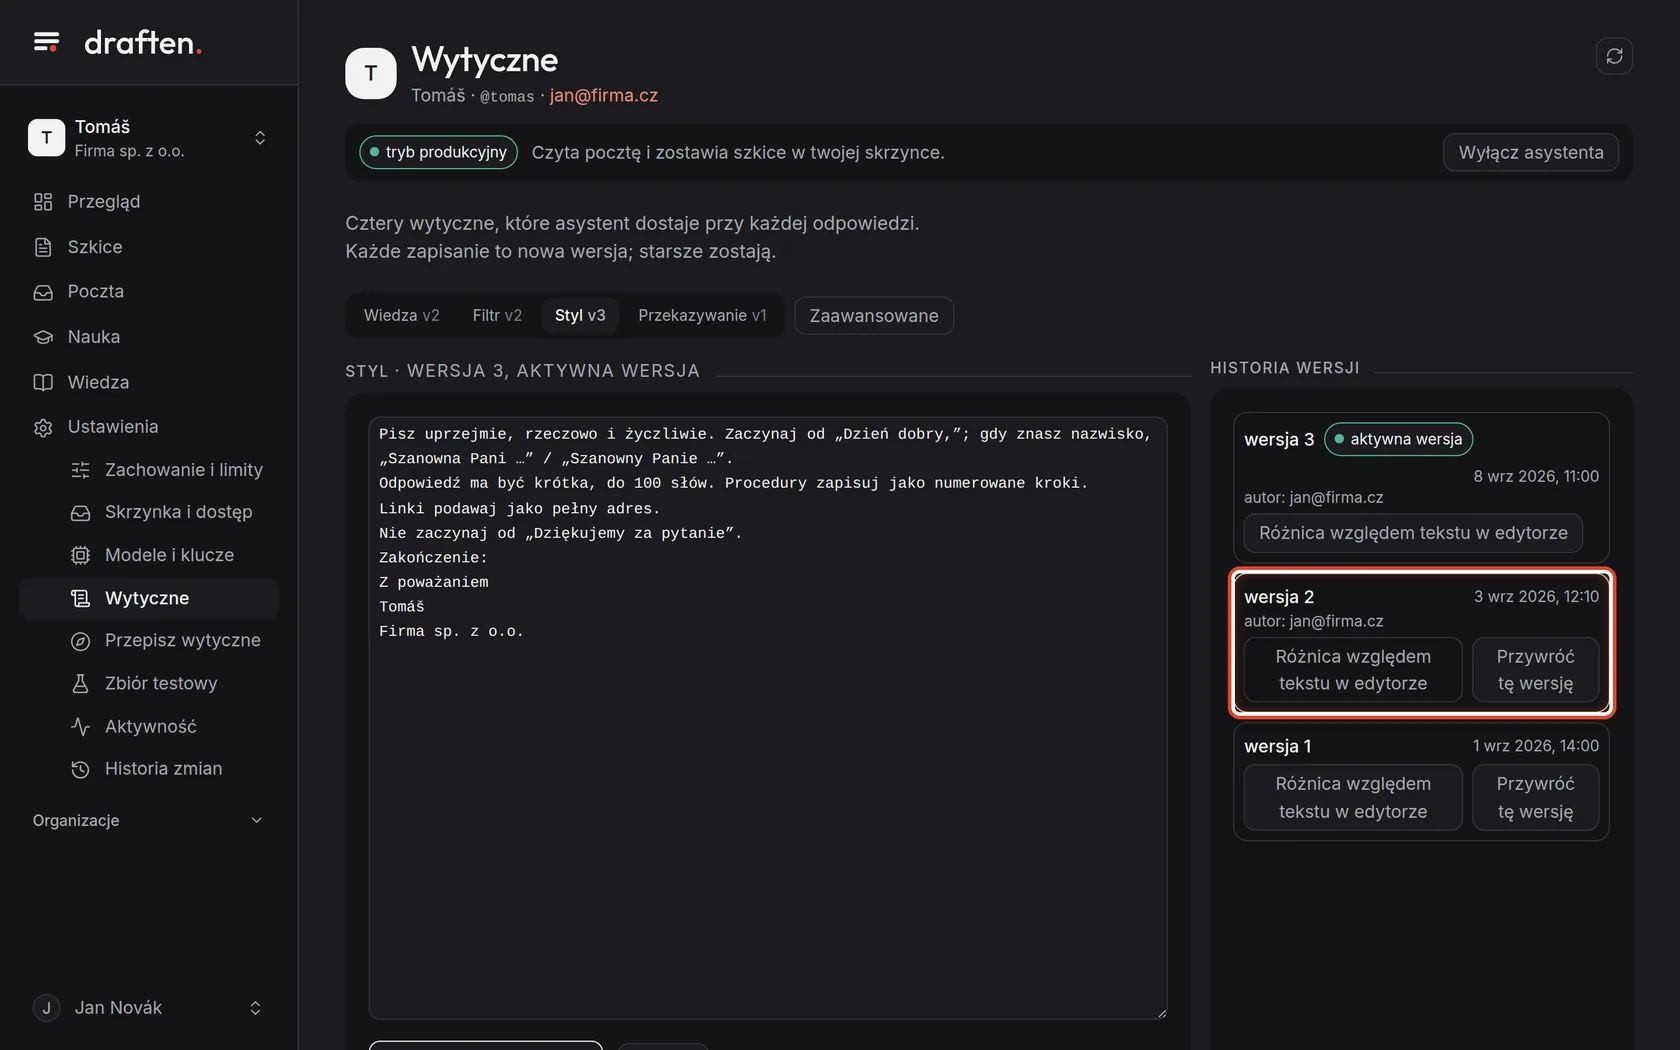Click the date 3 wrz 2026, 12:10

pos(1536,596)
